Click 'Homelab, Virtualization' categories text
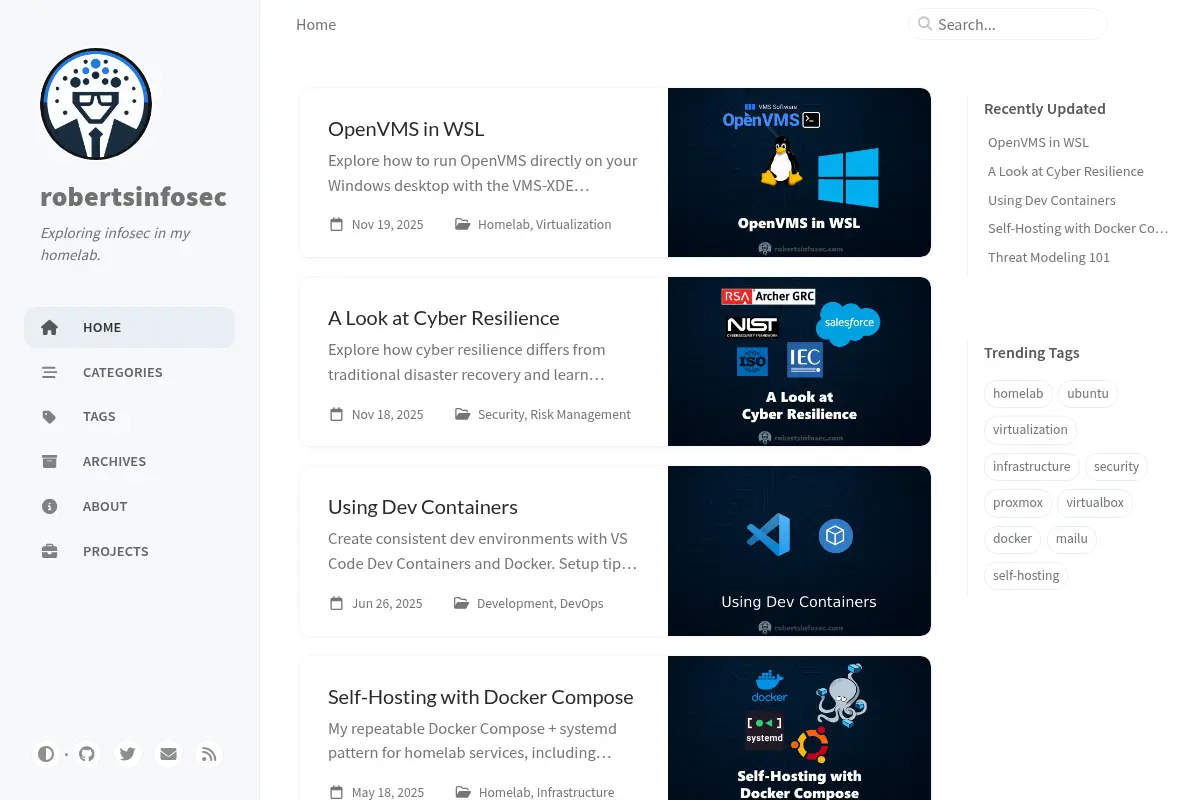Screen dimensions: 1200x800 click(x=545, y=224)
